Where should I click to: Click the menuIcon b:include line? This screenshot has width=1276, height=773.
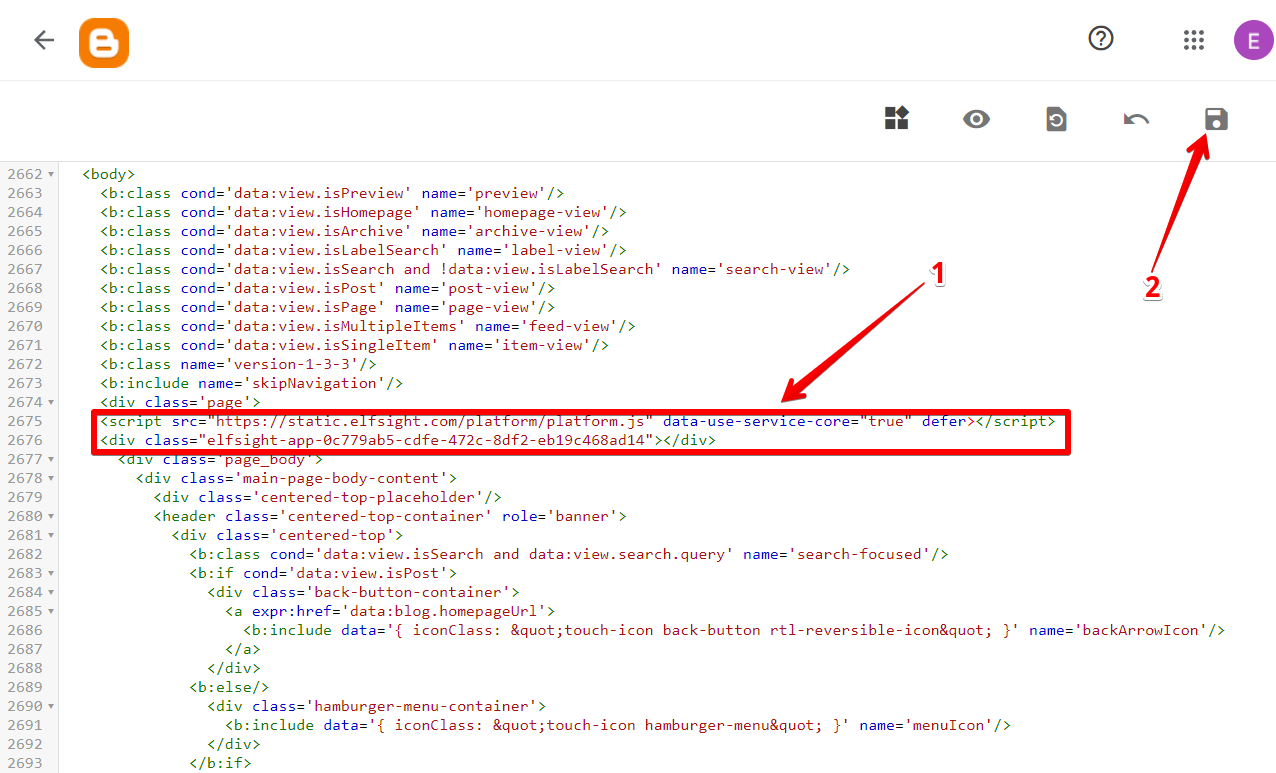(x=619, y=725)
